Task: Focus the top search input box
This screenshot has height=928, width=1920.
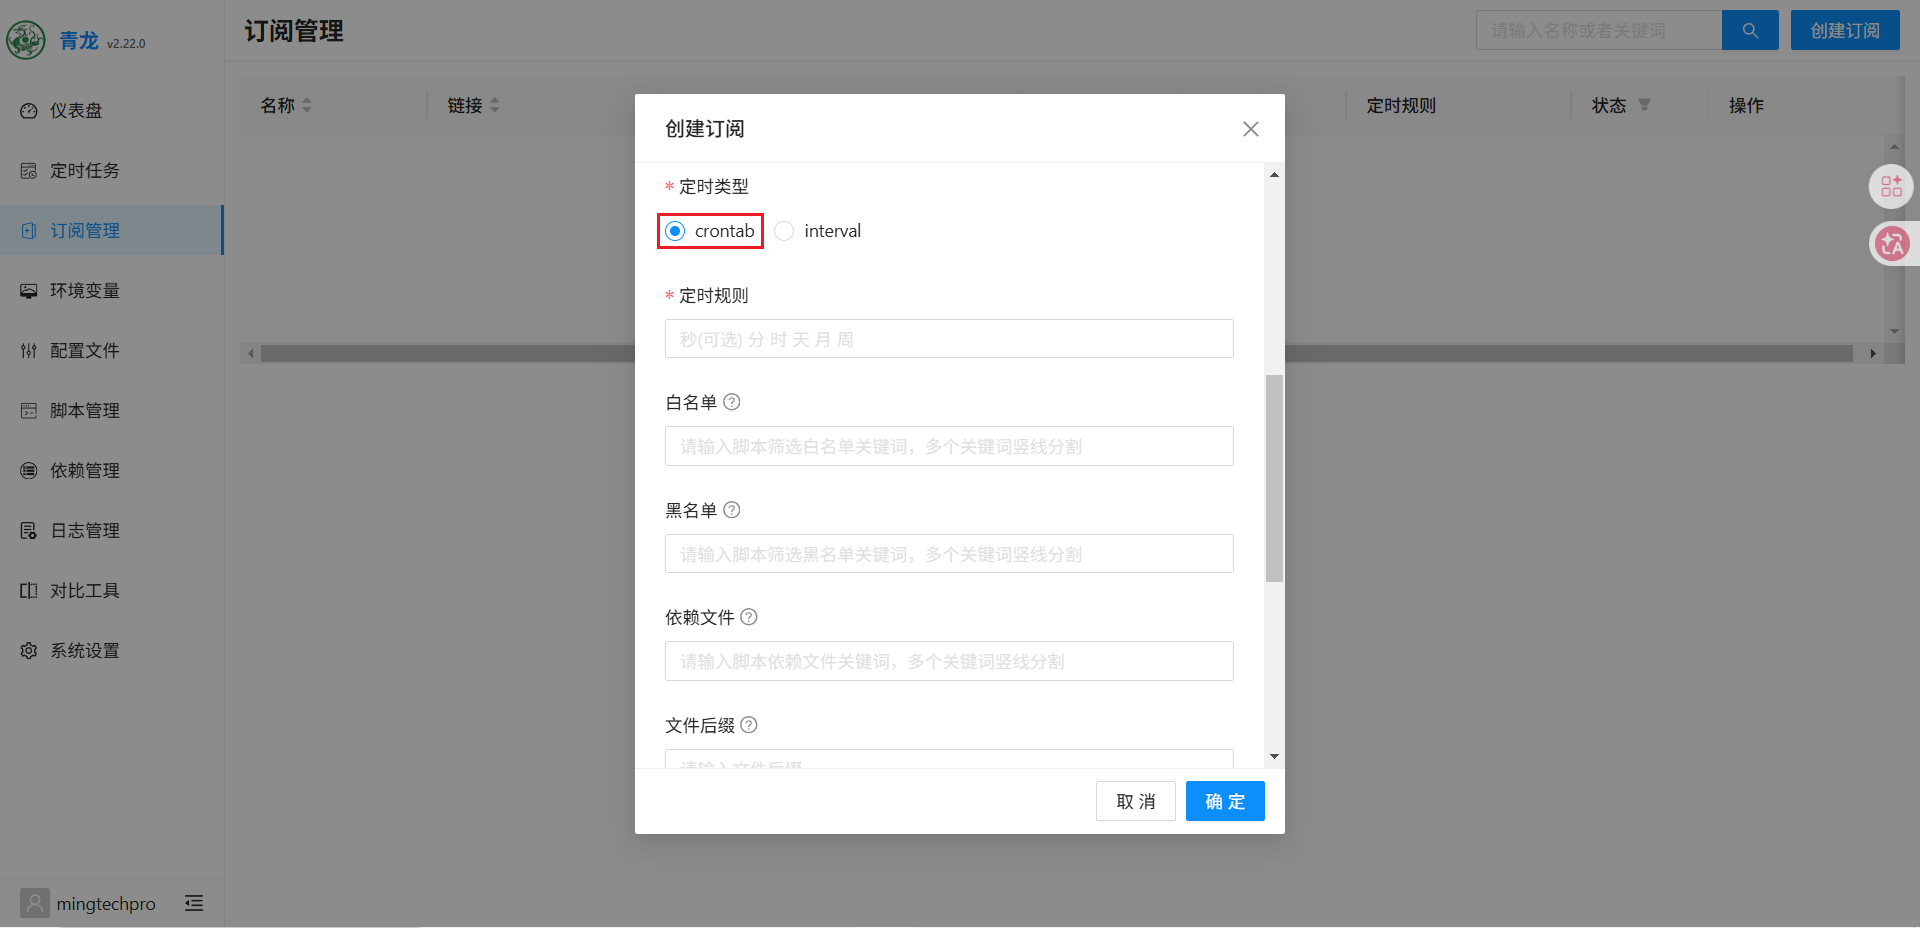Action: 1599,30
